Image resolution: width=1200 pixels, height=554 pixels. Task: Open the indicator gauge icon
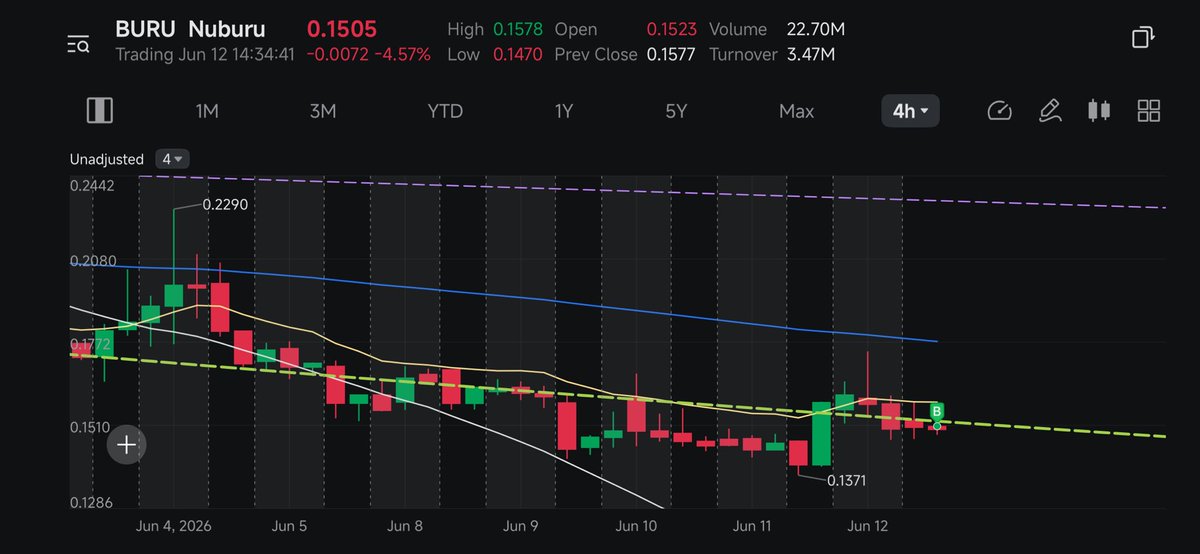(x=999, y=111)
